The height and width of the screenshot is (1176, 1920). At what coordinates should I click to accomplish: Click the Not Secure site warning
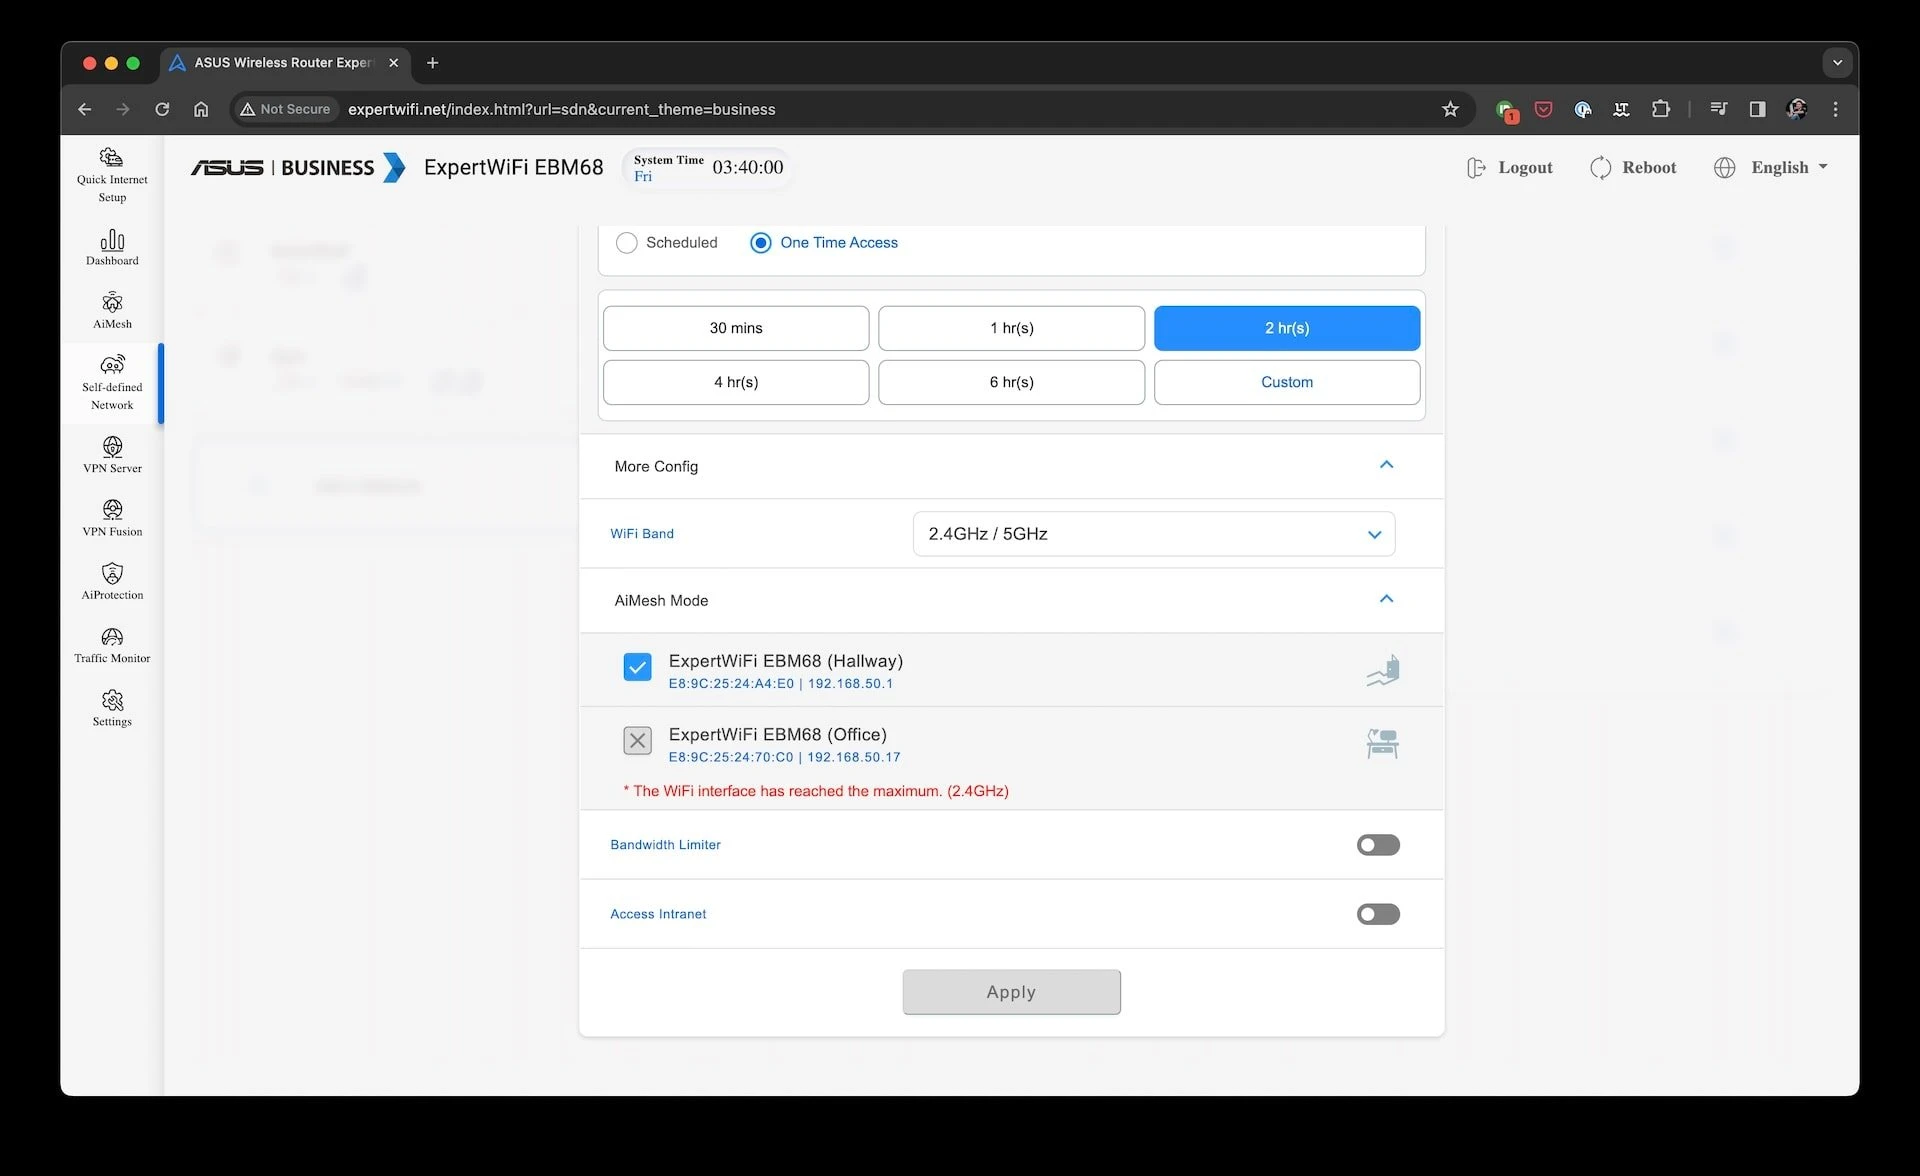coord(285,109)
